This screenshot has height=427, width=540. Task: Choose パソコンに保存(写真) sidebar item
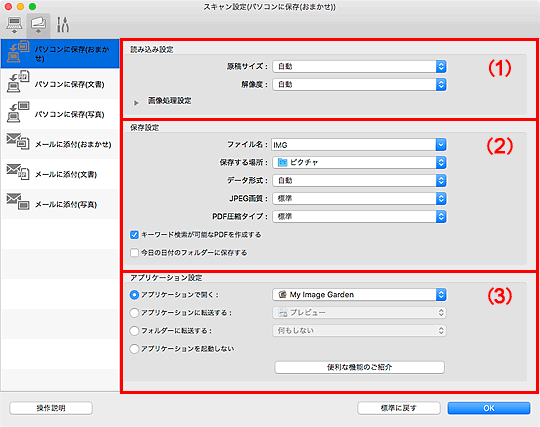click(x=60, y=114)
